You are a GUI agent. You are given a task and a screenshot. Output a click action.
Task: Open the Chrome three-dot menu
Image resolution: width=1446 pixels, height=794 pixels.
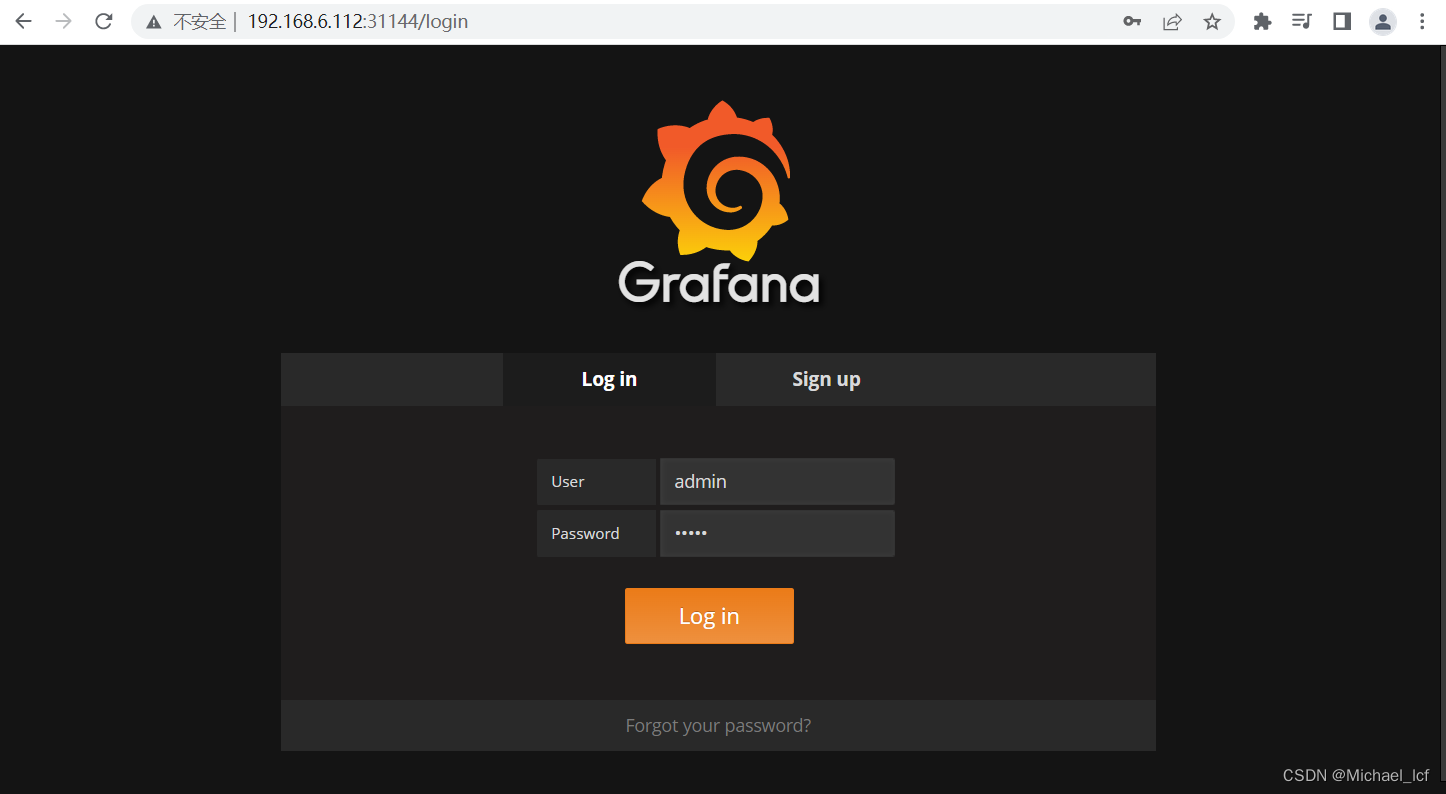[x=1422, y=21]
